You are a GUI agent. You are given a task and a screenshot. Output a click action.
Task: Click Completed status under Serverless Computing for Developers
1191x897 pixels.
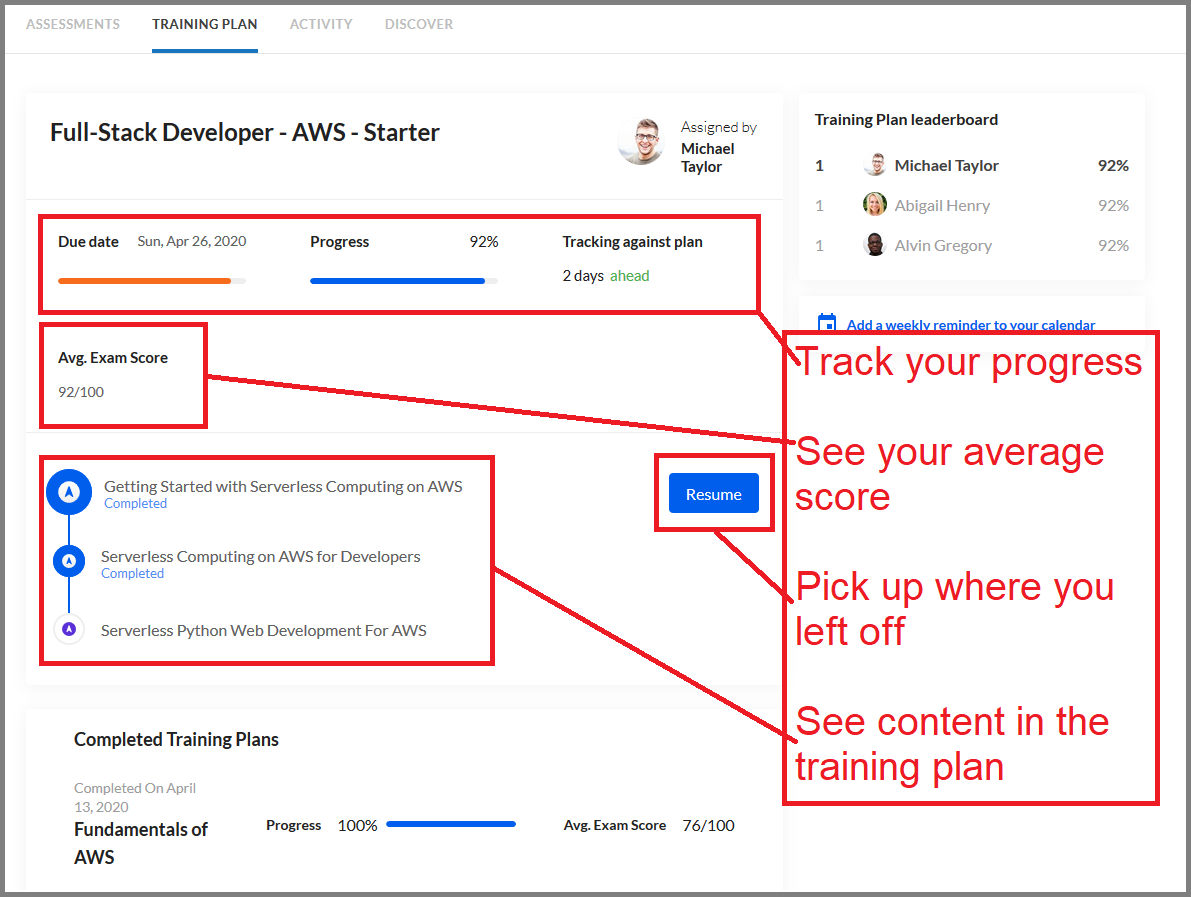coord(132,573)
